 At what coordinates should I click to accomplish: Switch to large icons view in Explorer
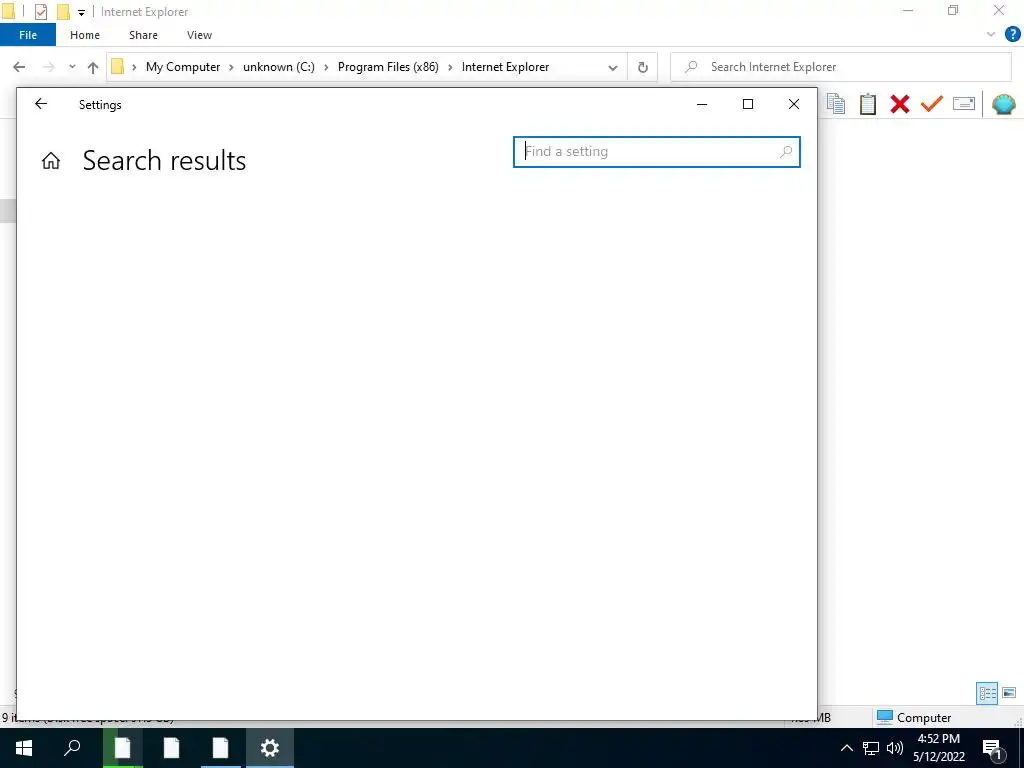(1010, 694)
